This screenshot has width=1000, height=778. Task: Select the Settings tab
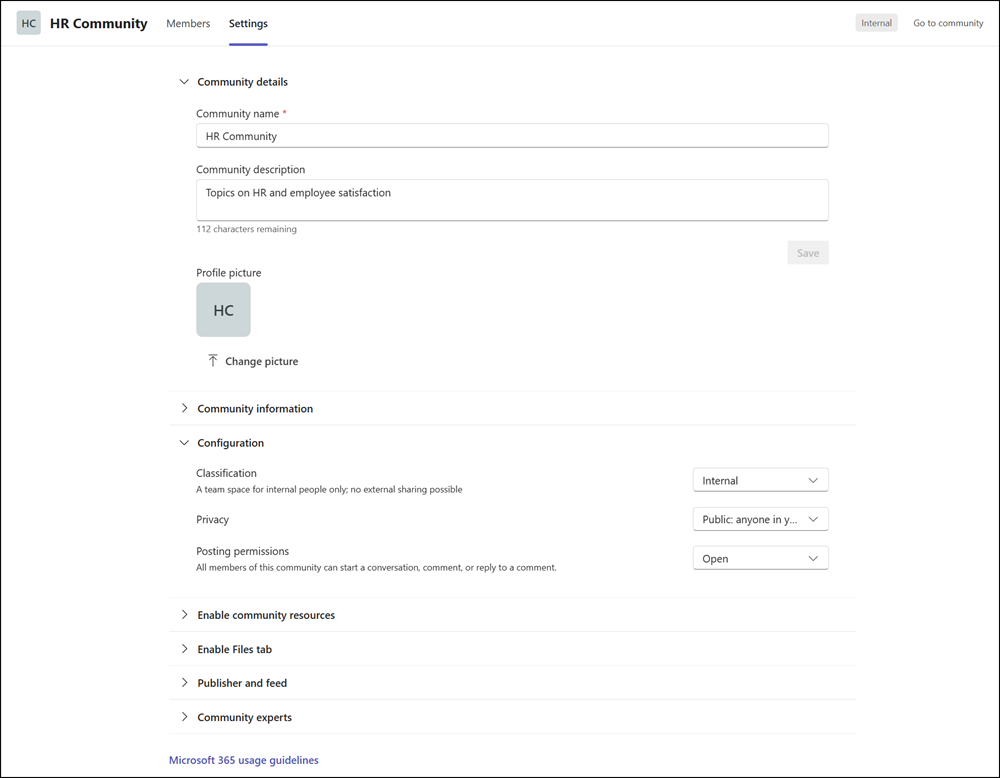248,23
